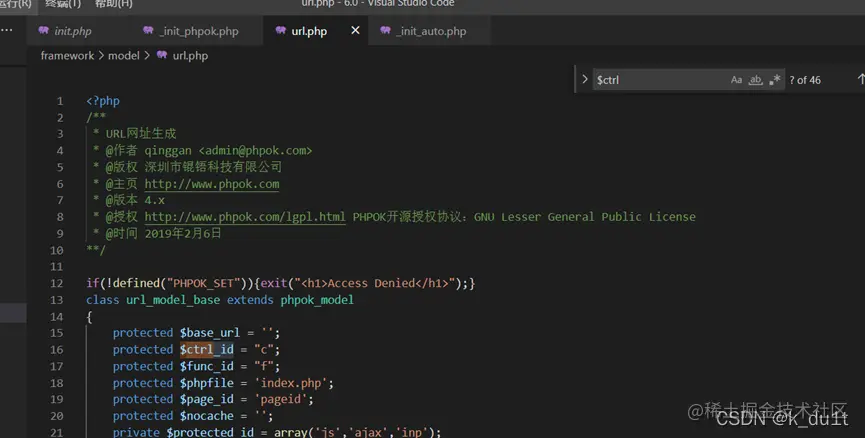Click the $page_id variable on line 19
865x438 pixels.
point(207,399)
